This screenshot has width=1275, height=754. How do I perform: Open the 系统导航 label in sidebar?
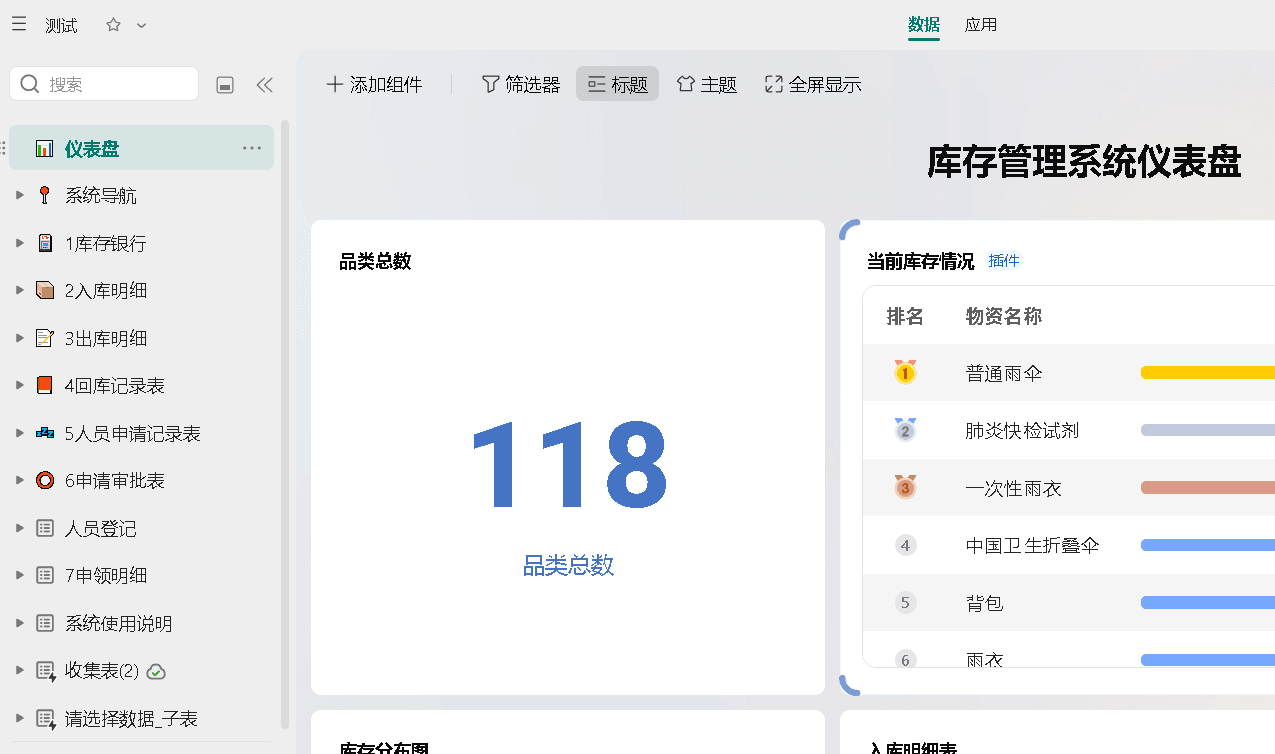(x=101, y=196)
